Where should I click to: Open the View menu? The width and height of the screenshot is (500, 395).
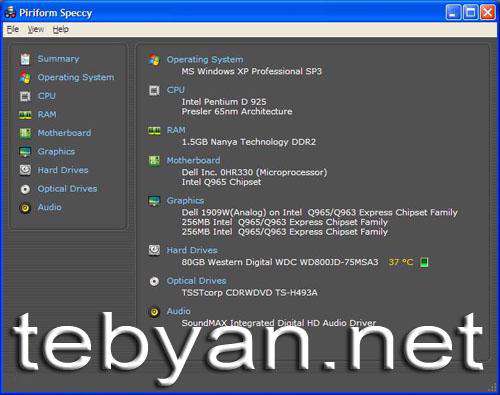36,29
